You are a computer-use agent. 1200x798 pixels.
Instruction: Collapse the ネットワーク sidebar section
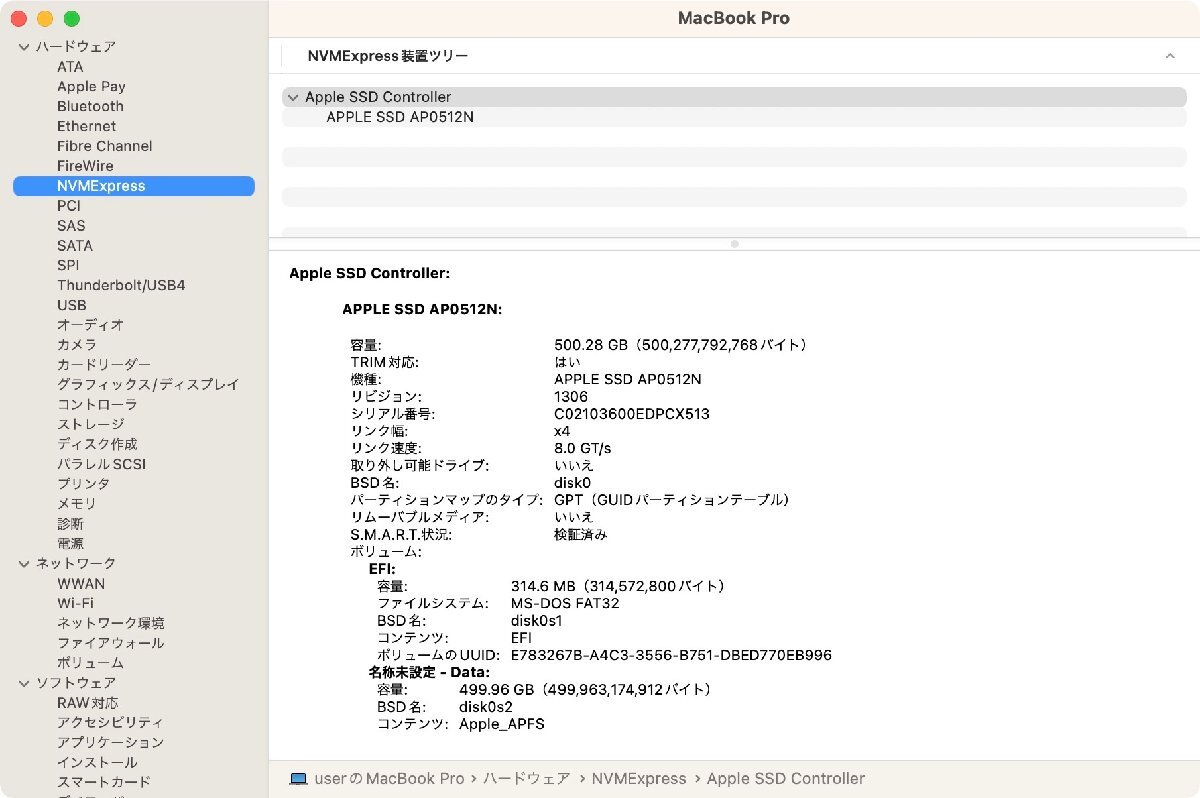point(24,564)
